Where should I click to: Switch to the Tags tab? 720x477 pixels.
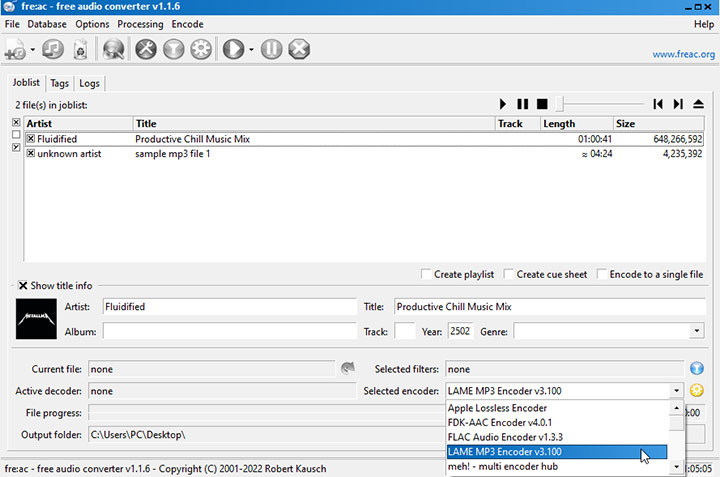[x=60, y=84]
